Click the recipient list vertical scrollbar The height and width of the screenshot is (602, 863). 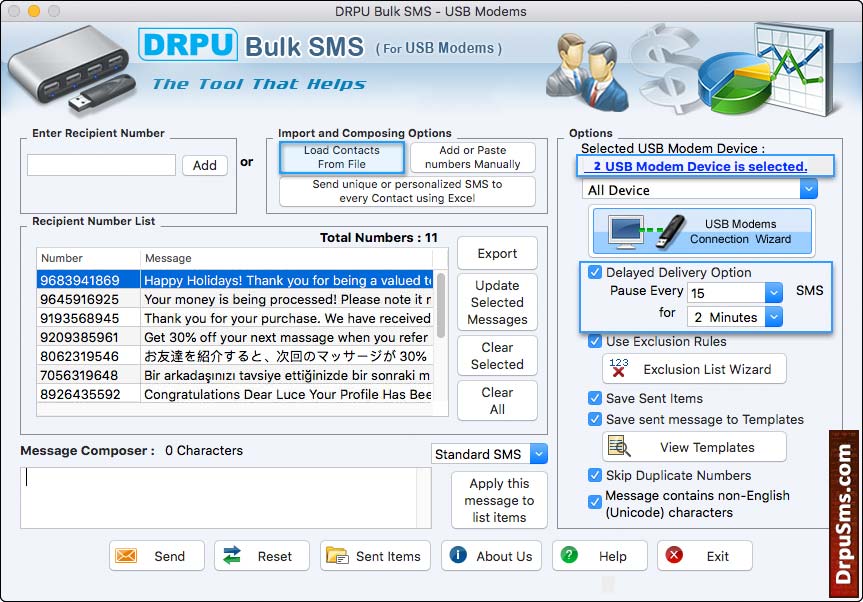[x=441, y=305]
